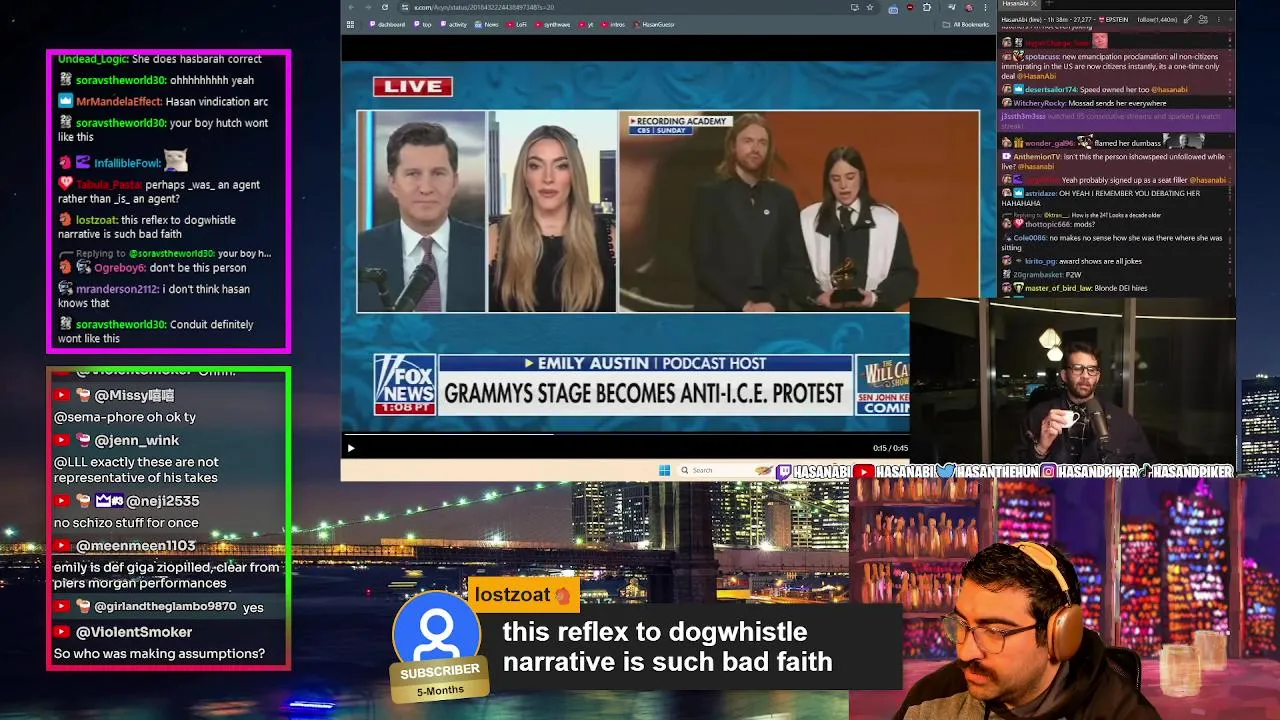Seek along the video progress bar
The image size is (1280, 720).
point(625,435)
